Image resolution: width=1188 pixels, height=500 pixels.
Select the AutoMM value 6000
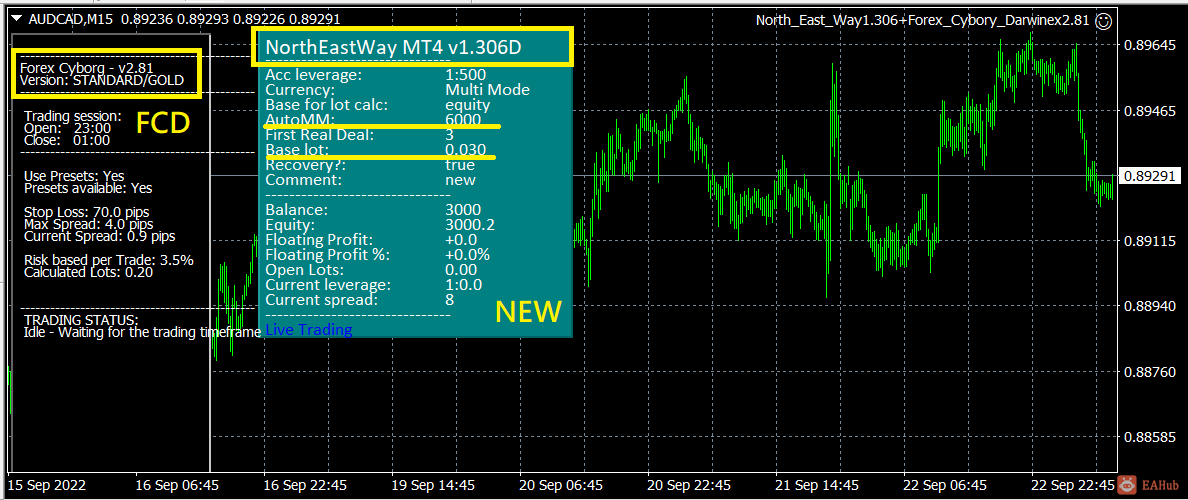click(463, 120)
